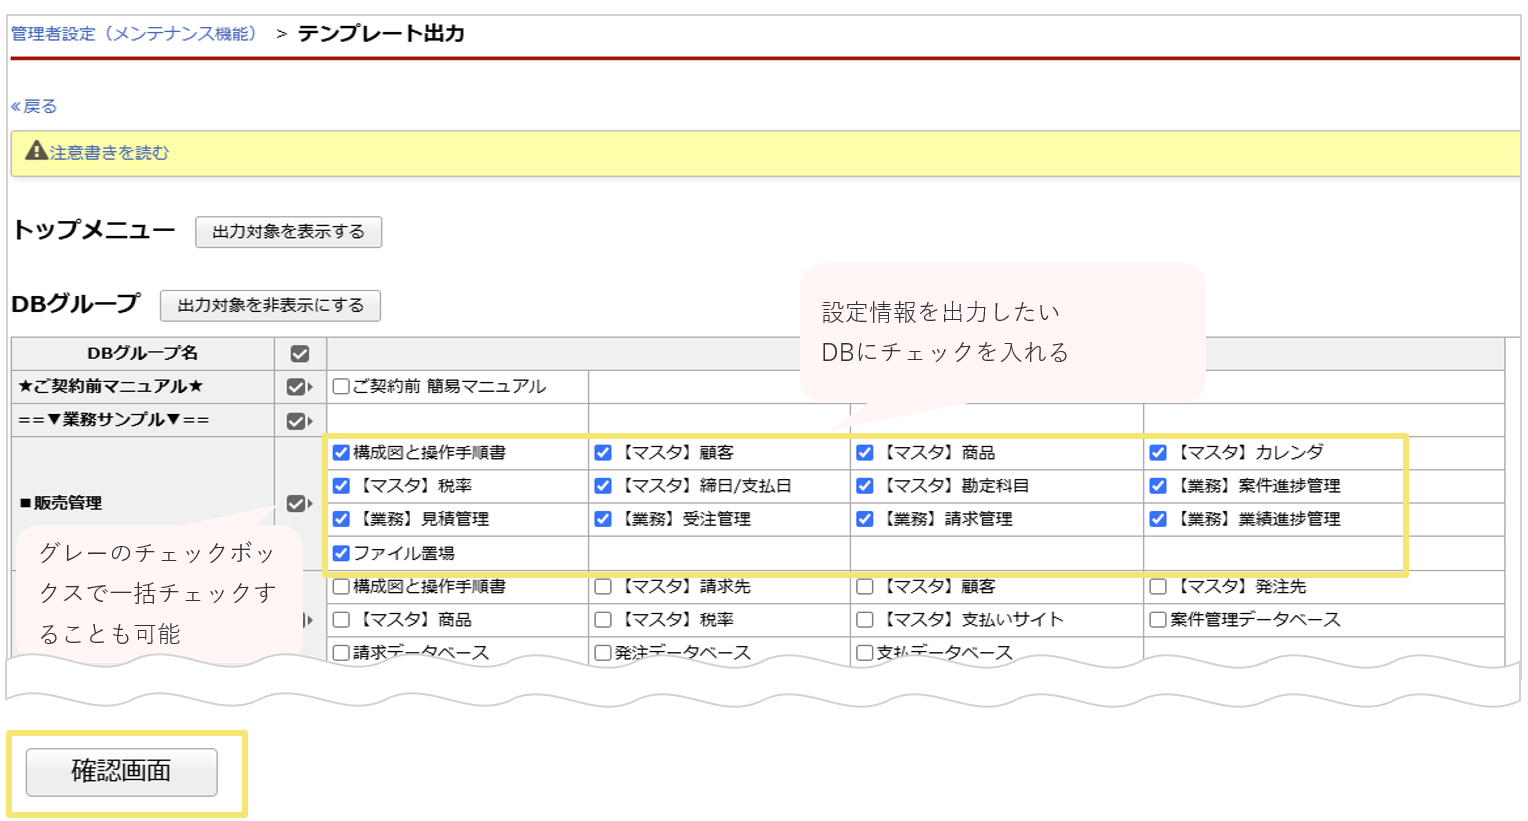Follow the «戻る link
Image resolution: width=1528 pixels, height=821 pixels.
click(x=33, y=105)
